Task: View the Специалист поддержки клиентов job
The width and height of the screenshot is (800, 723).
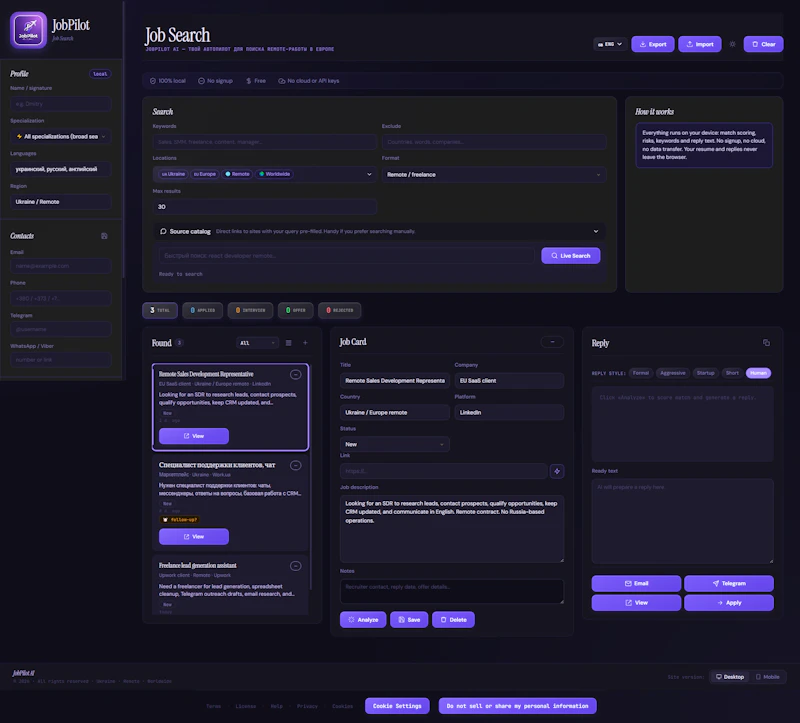Action: tap(194, 536)
